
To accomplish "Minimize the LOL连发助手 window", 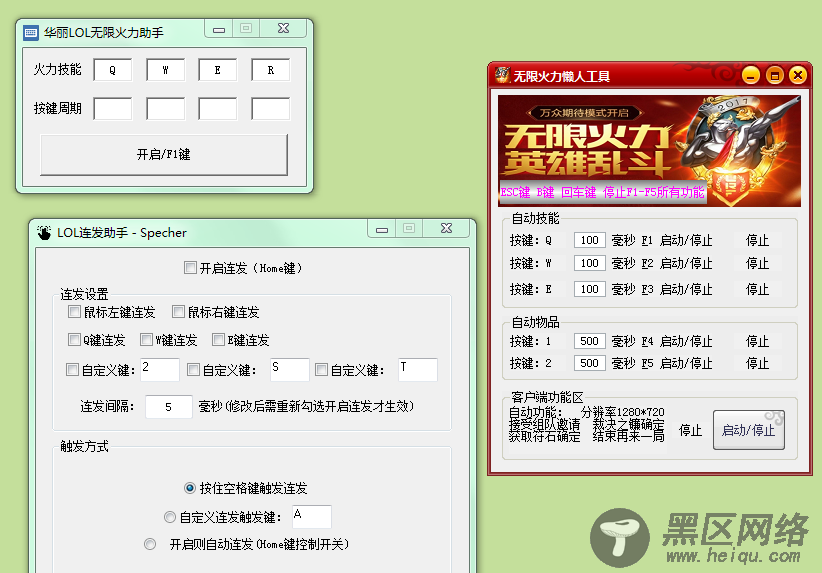I will click(382, 229).
